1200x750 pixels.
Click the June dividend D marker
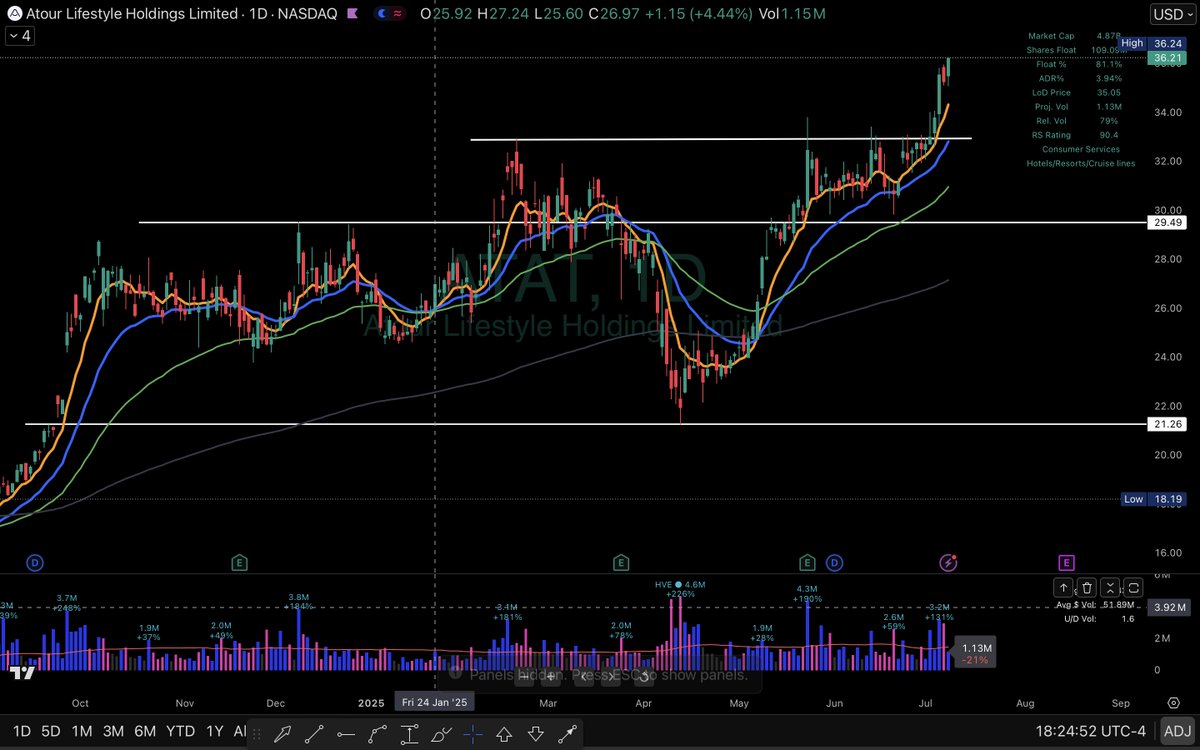(x=835, y=563)
